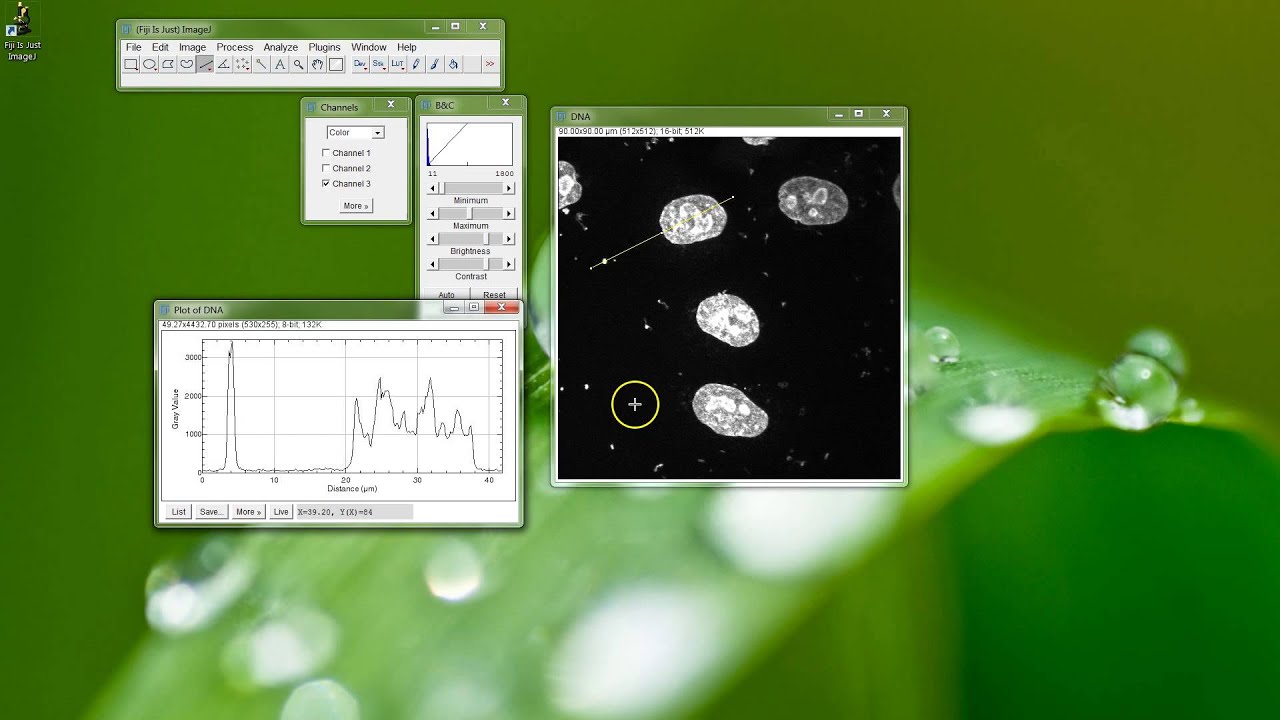This screenshot has width=1280, height=720.
Task: Click the Minimum slider thumb
Action: pos(442,188)
